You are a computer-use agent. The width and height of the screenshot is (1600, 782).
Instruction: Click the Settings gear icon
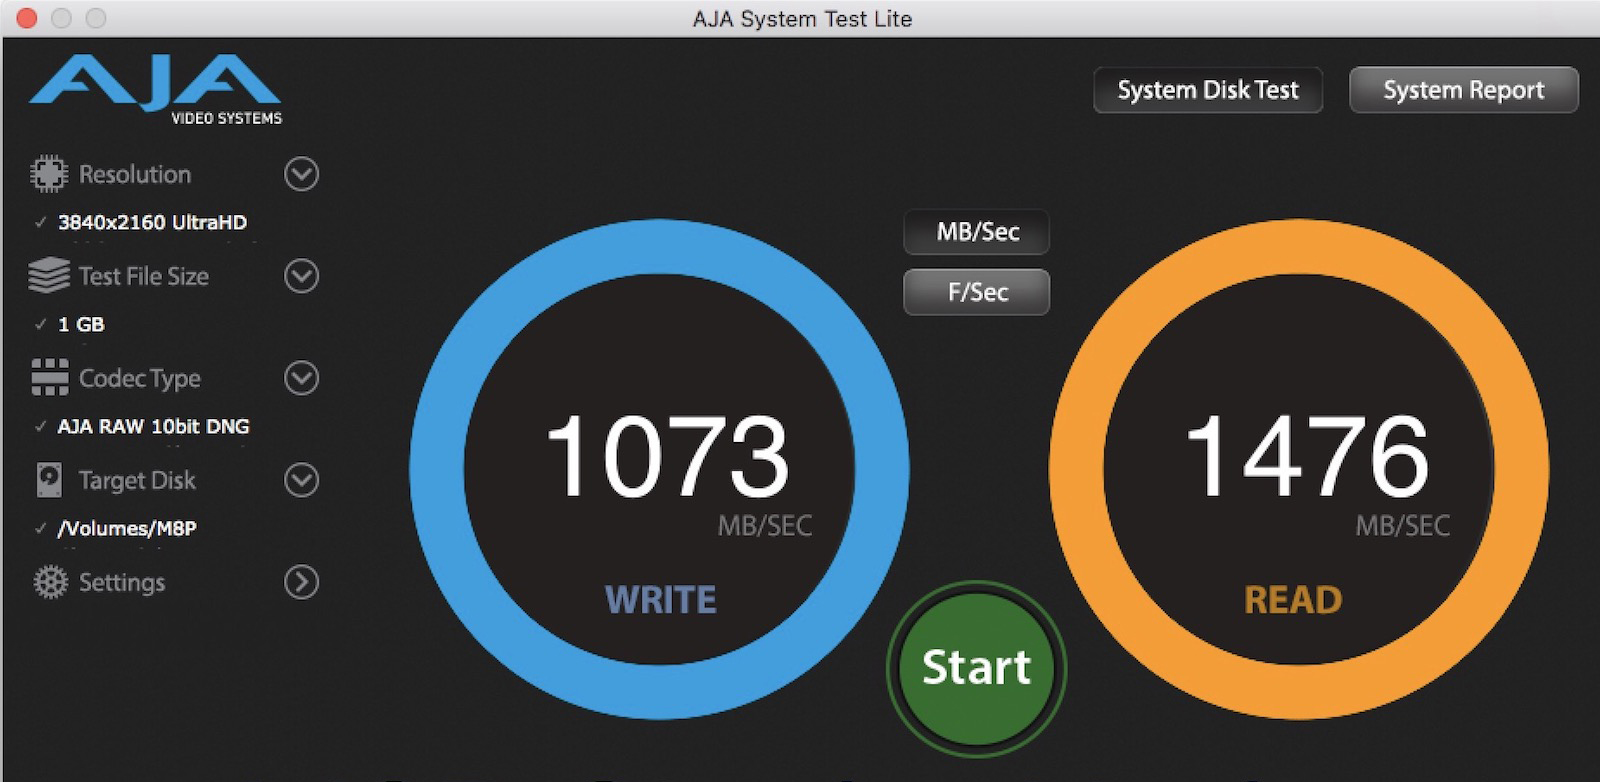point(49,582)
